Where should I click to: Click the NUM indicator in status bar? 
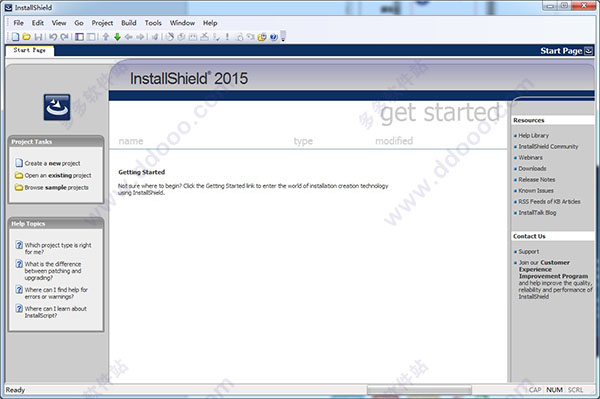pyautogui.click(x=554, y=390)
